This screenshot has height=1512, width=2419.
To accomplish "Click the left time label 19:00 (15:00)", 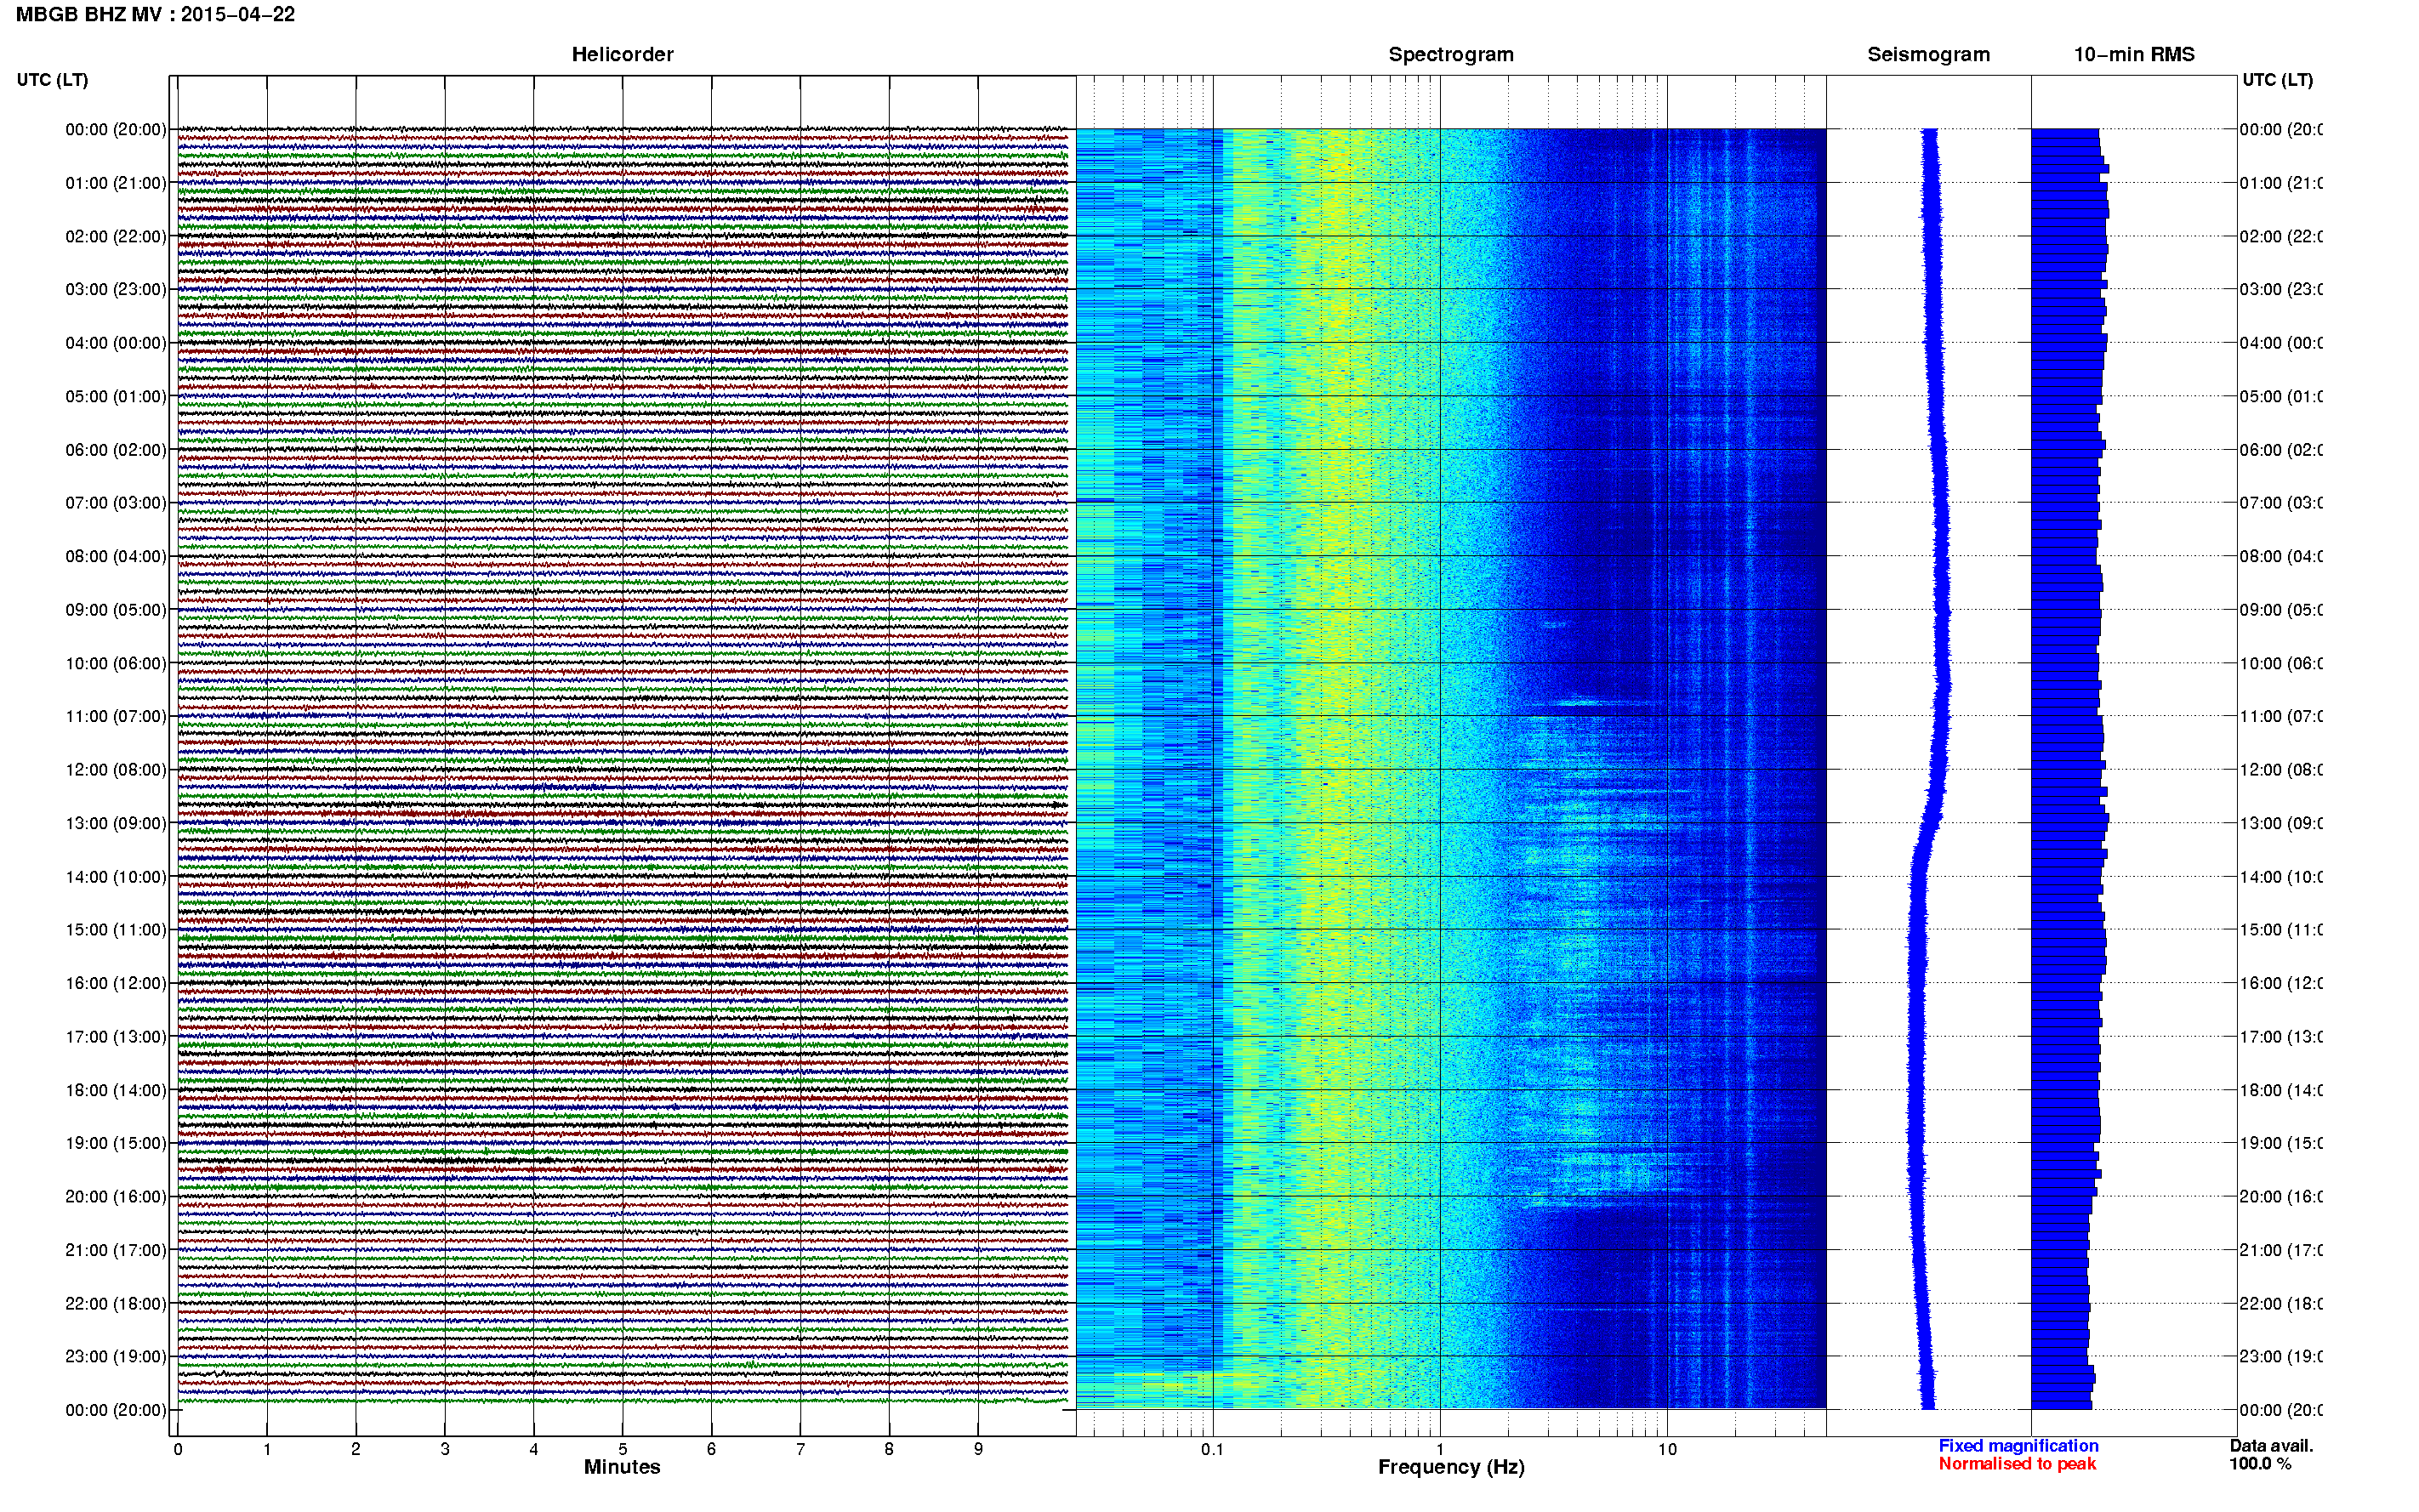I will coord(116,1142).
